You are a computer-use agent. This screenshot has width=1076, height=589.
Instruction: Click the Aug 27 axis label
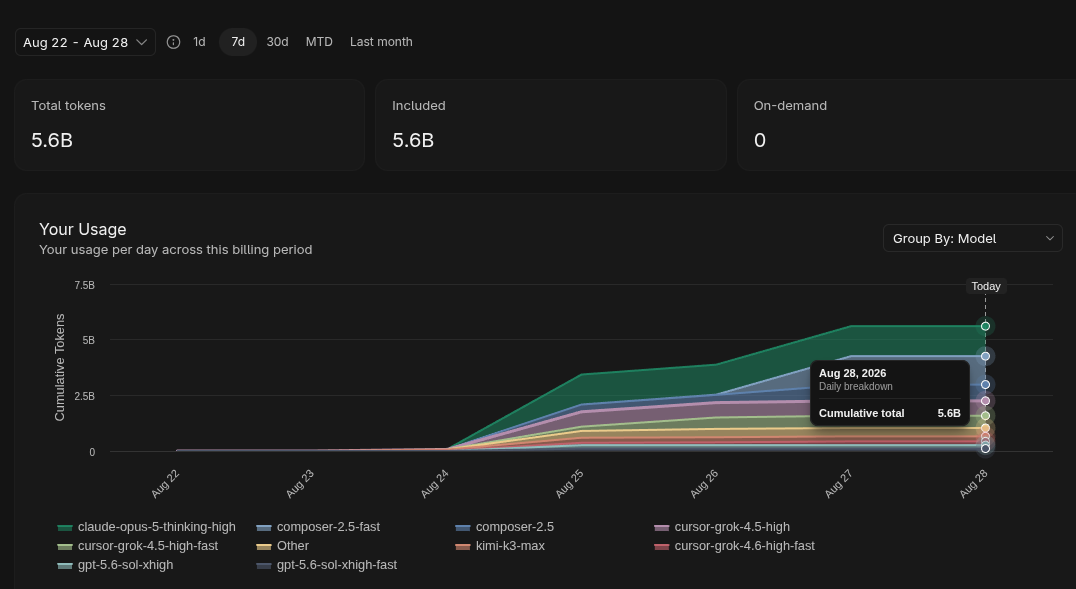click(839, 483)
